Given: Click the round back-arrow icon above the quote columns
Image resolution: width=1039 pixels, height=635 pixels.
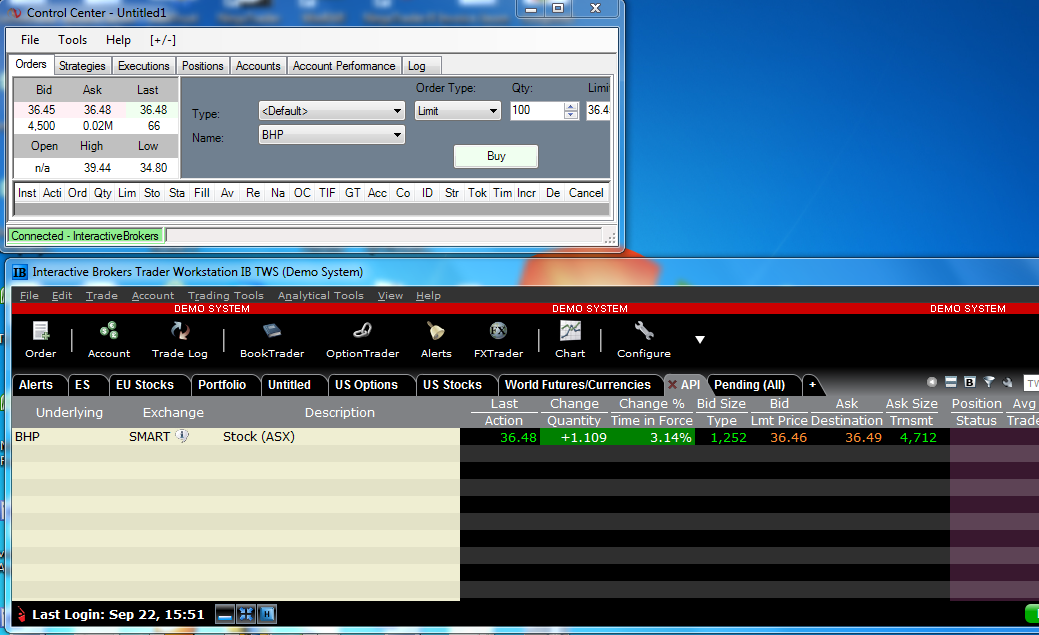Looking at the screenshot, I should click(932, 382).
